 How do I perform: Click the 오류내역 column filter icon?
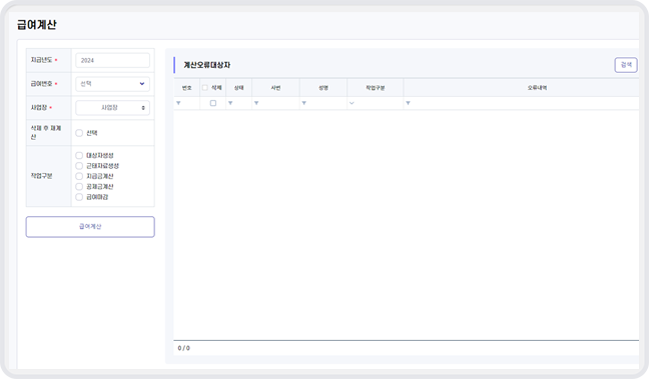point(408,103)
